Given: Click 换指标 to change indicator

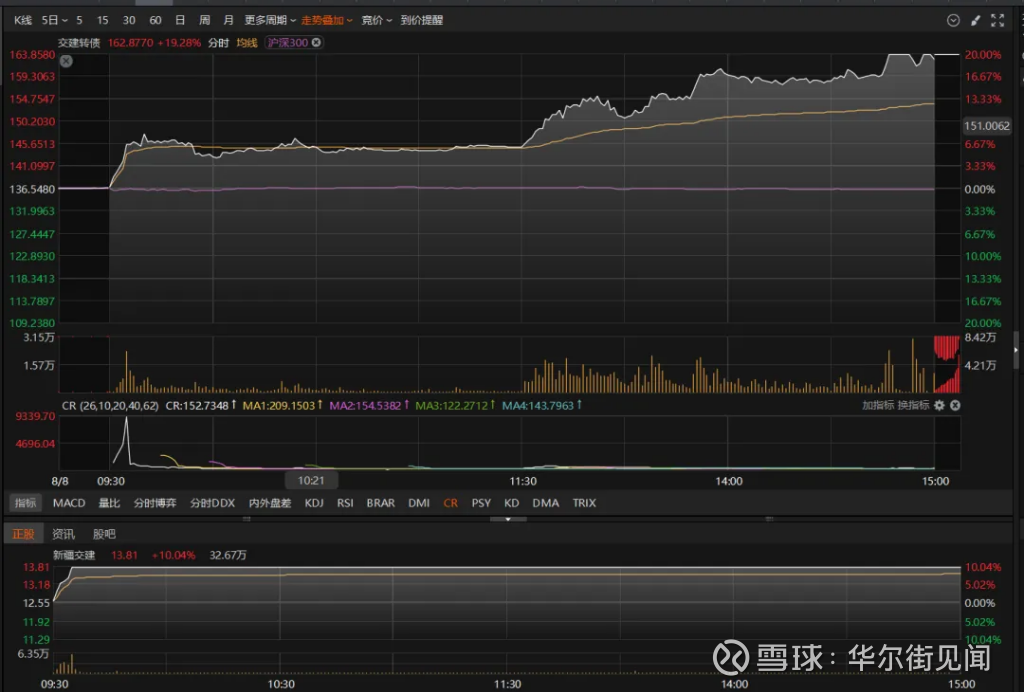Looking at the screenshot, I should pyautogui.click(x=913, y=405).
